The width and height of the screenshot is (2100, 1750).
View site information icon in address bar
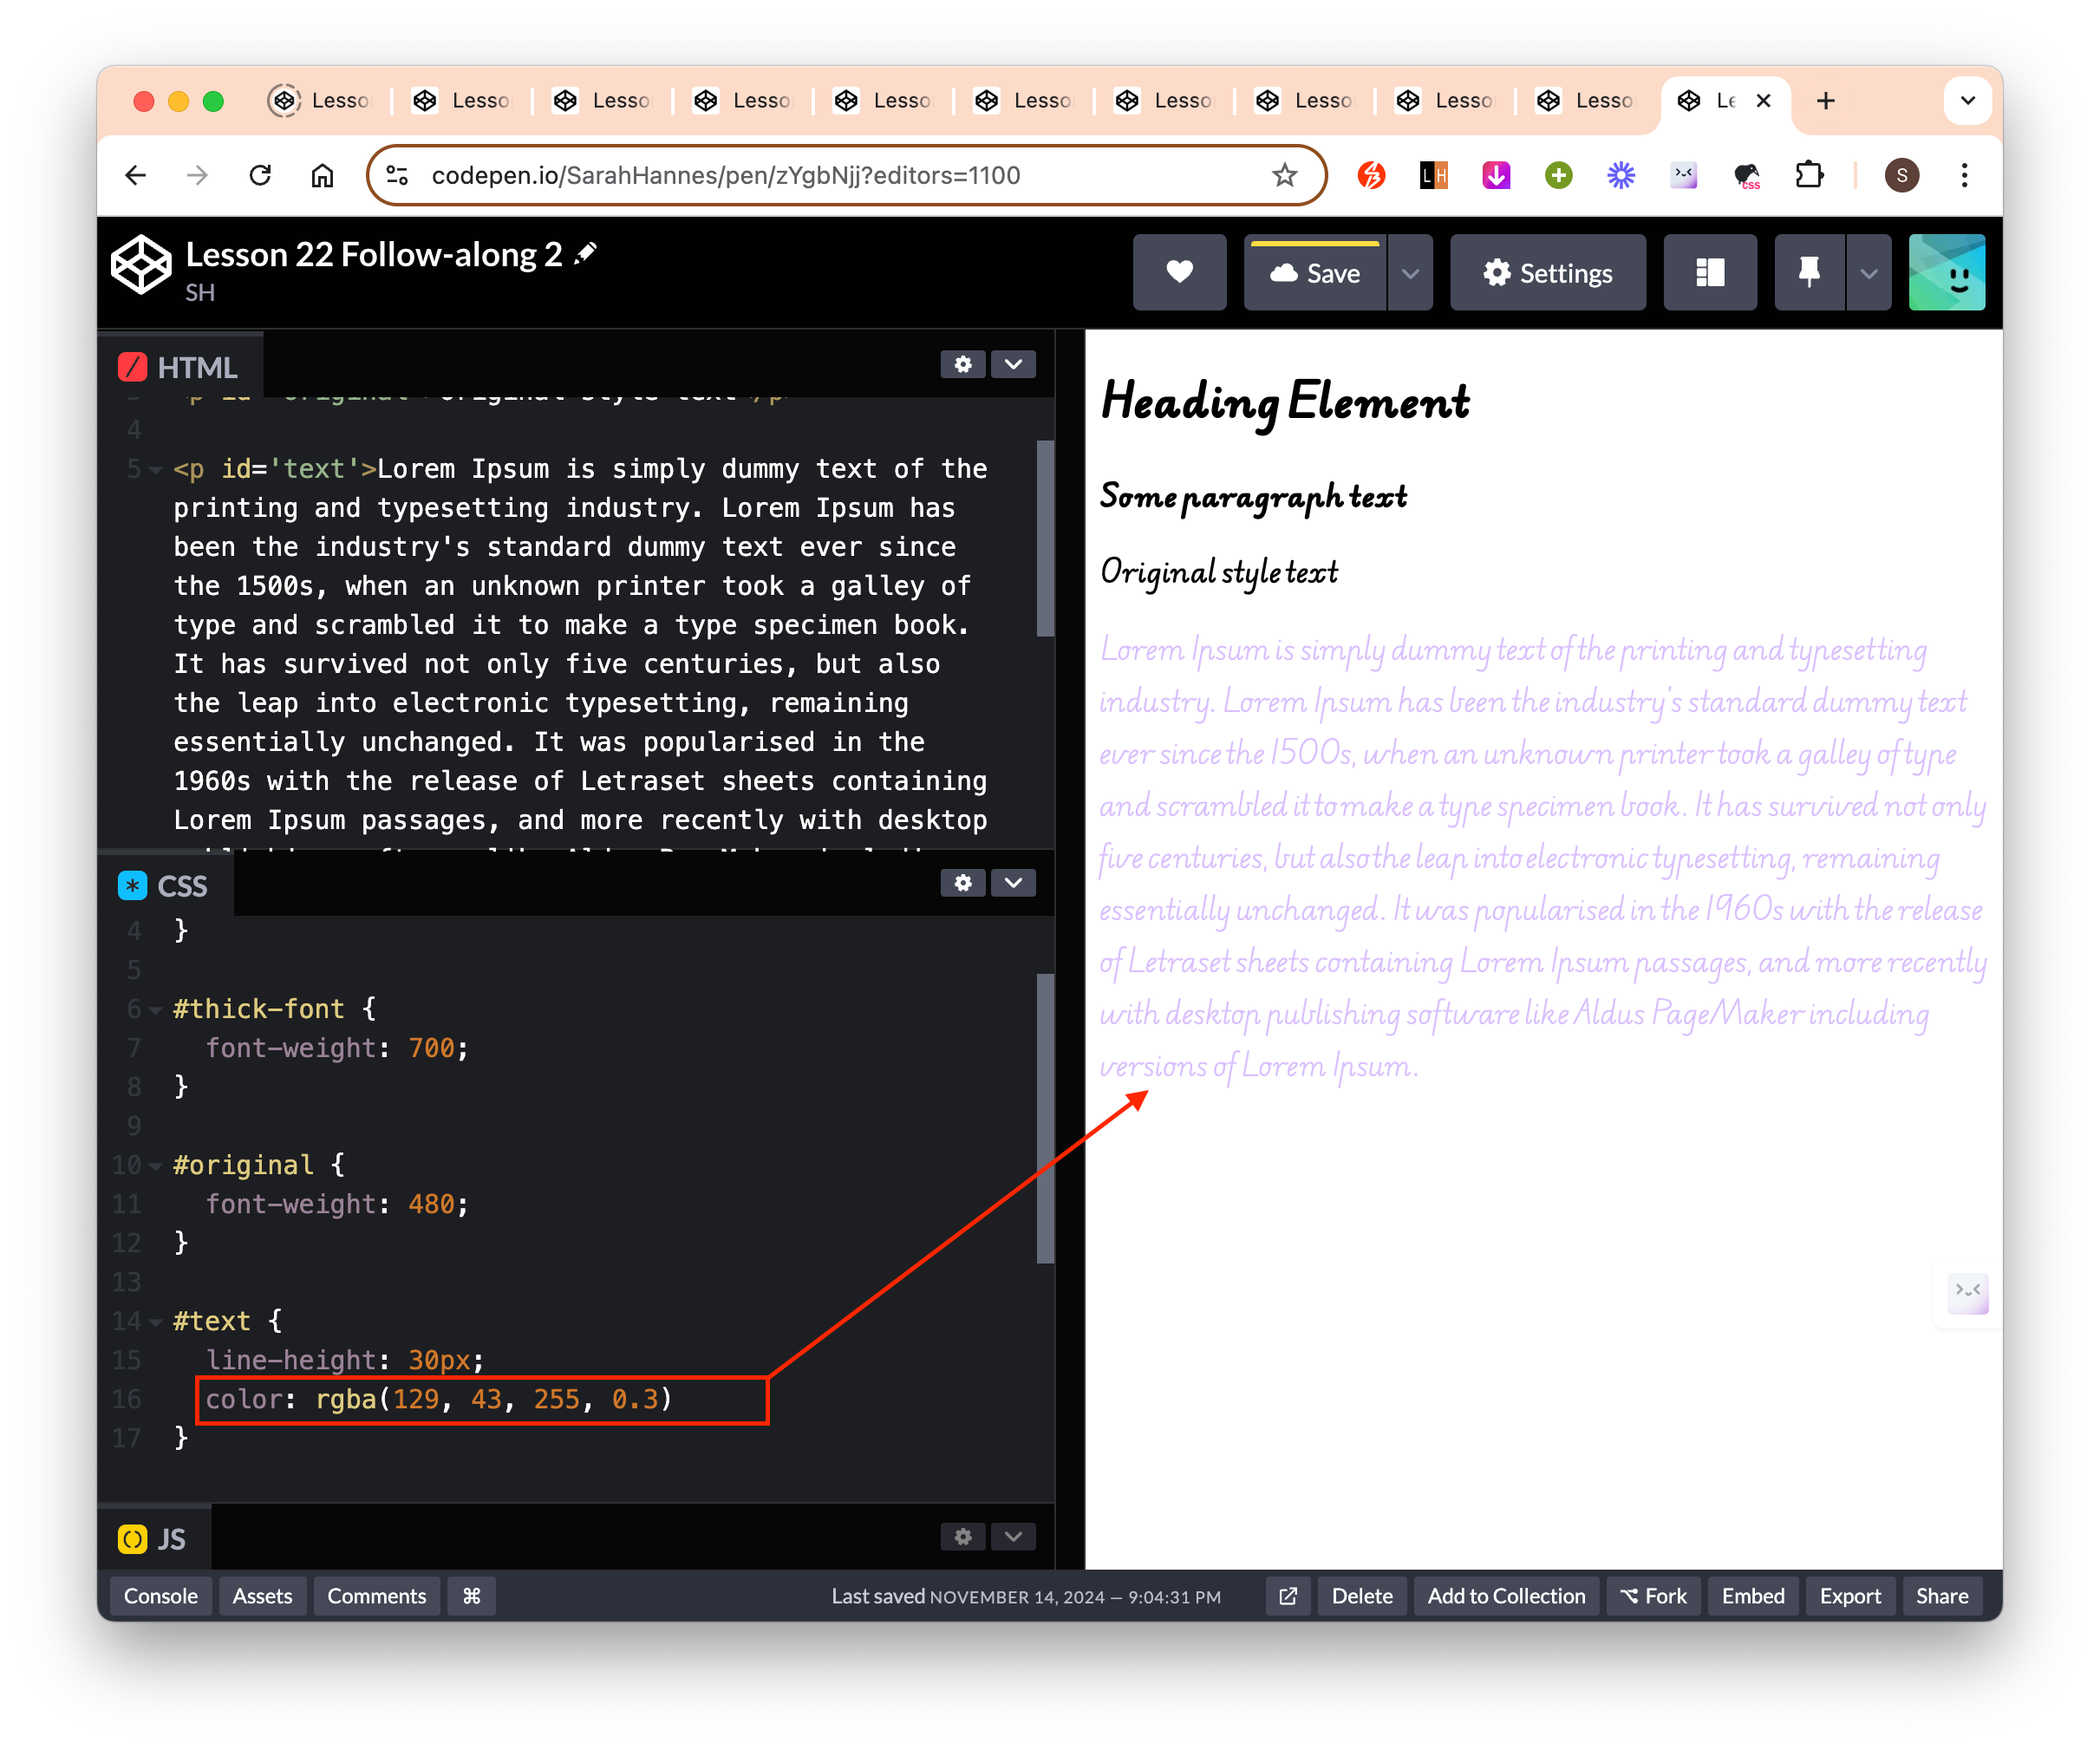pyautogui.click(x=397, y=176)
